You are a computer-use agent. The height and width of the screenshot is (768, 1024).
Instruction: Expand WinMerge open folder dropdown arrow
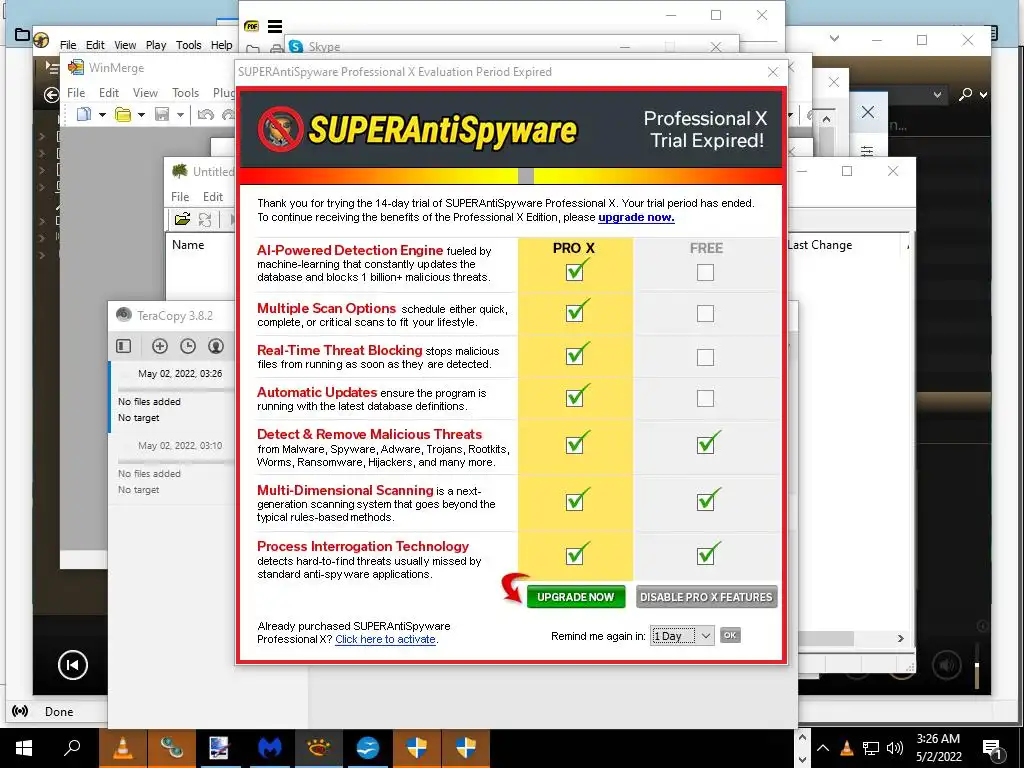[140, 115]
